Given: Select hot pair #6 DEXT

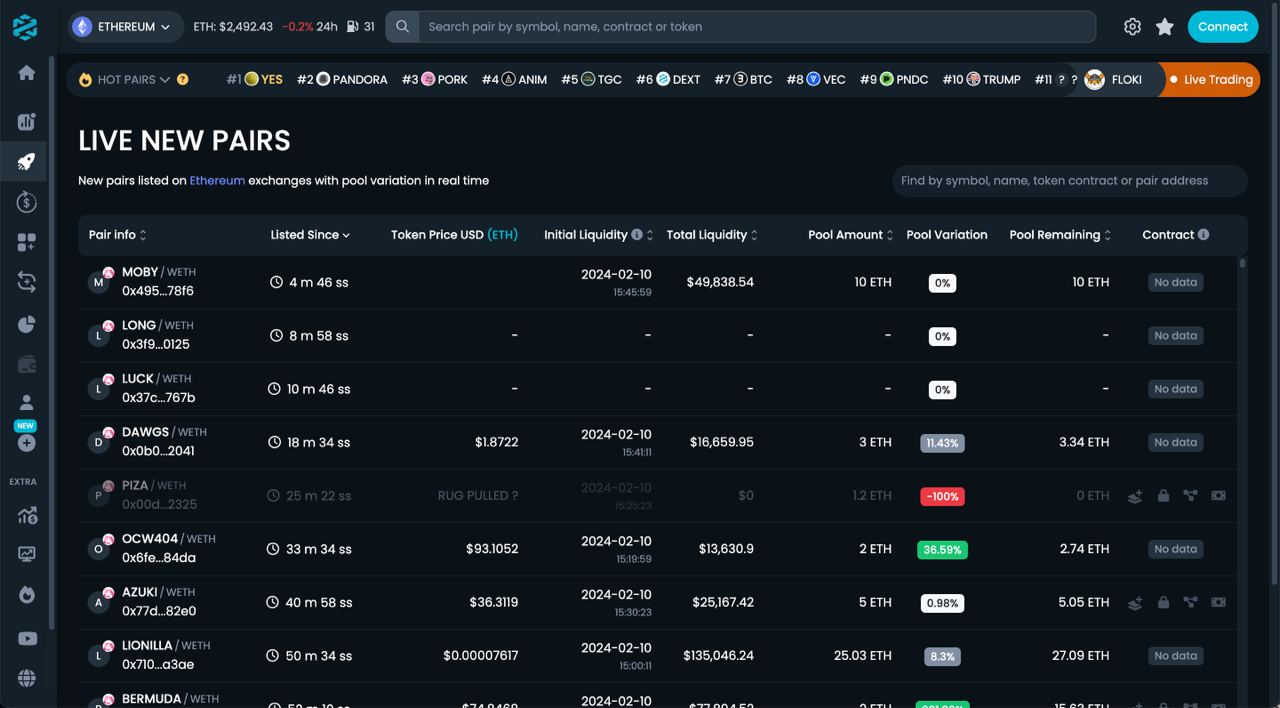Looking at the screenshot, I should tap(668, 79).
